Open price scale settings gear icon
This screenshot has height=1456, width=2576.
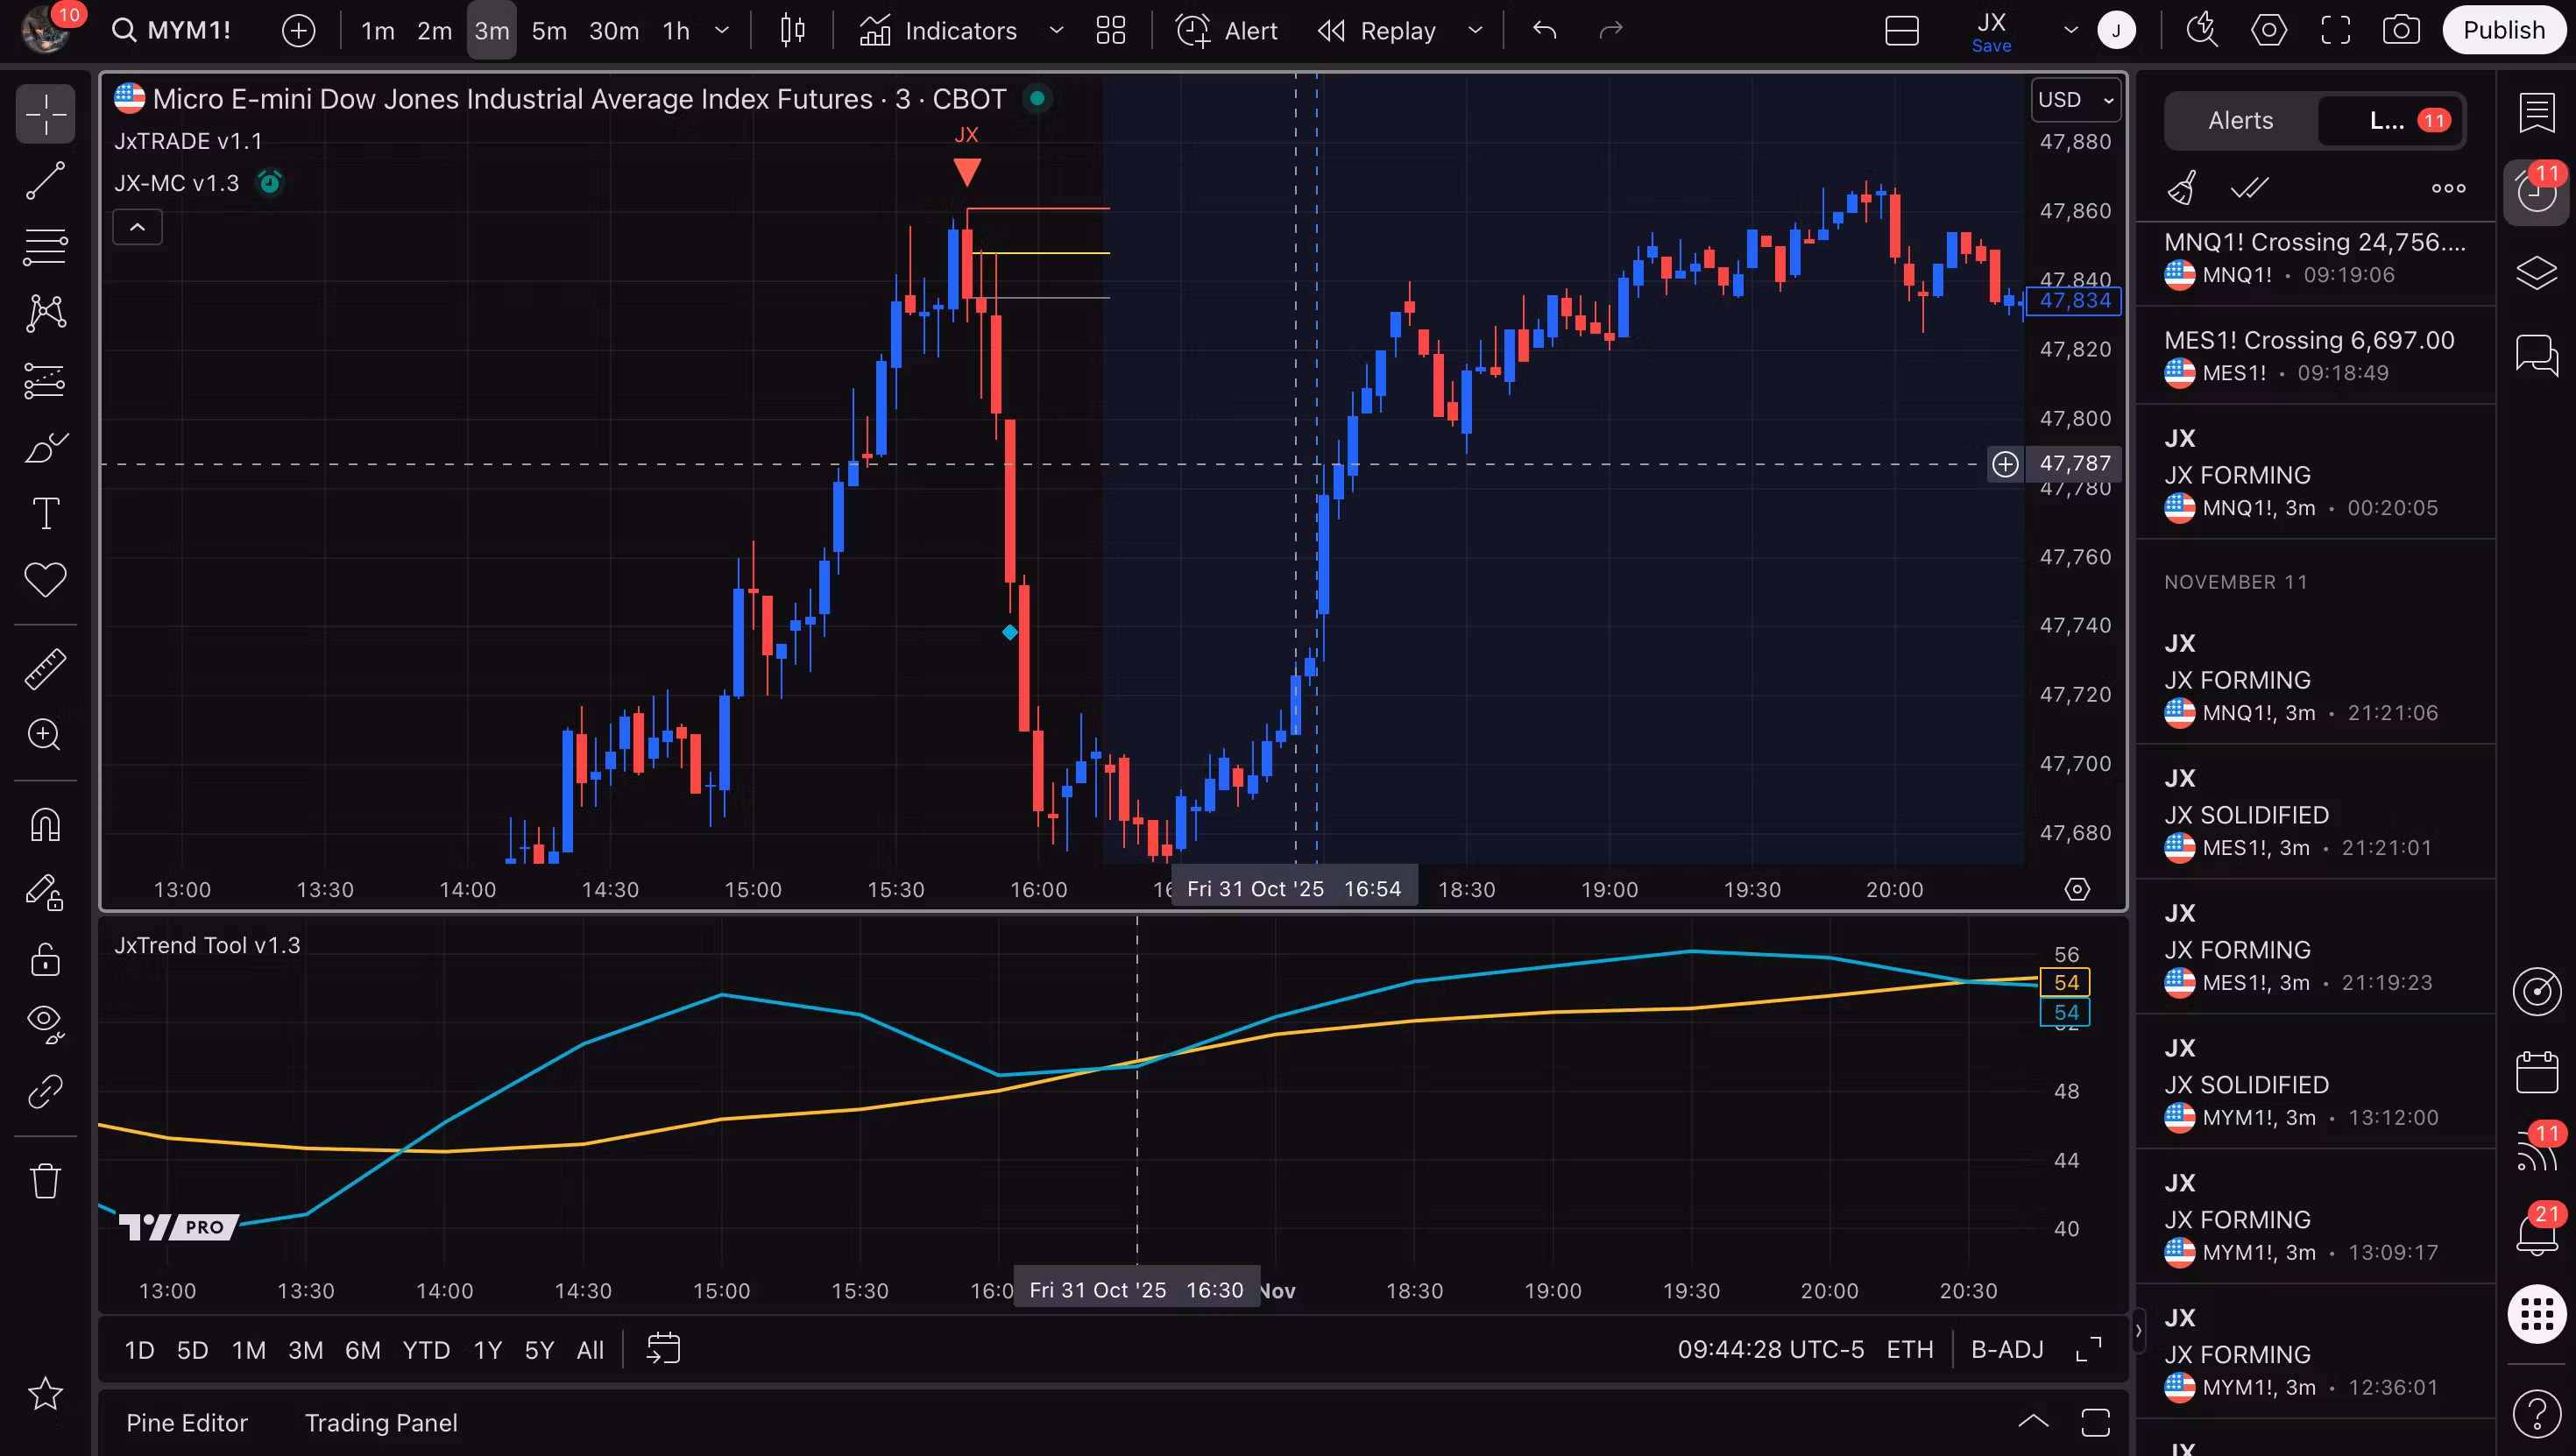tap(2077, 889)
